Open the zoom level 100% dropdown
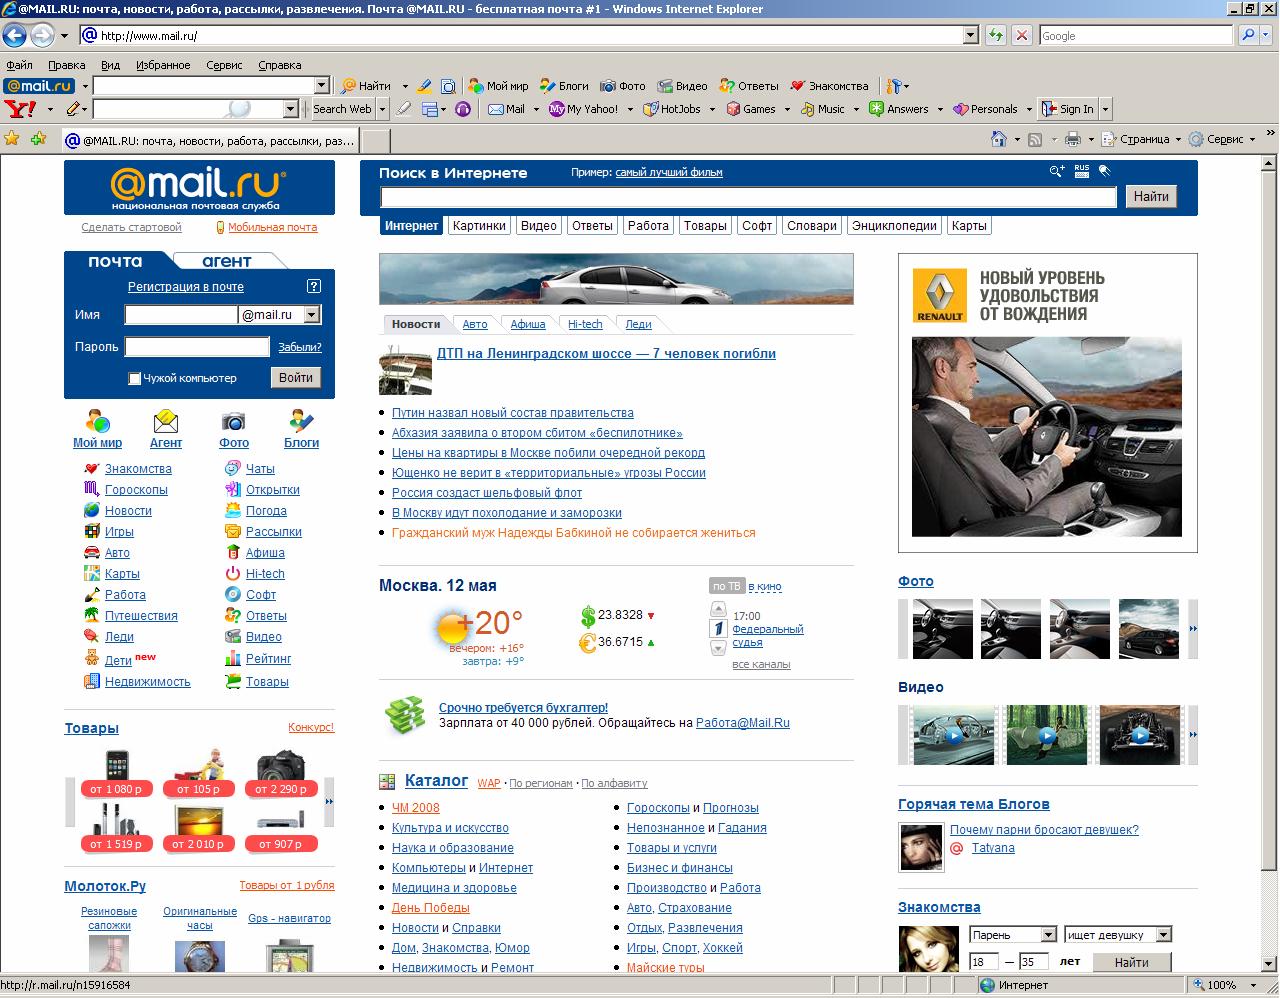1280x998 pixels. [x=1255, y=985]
